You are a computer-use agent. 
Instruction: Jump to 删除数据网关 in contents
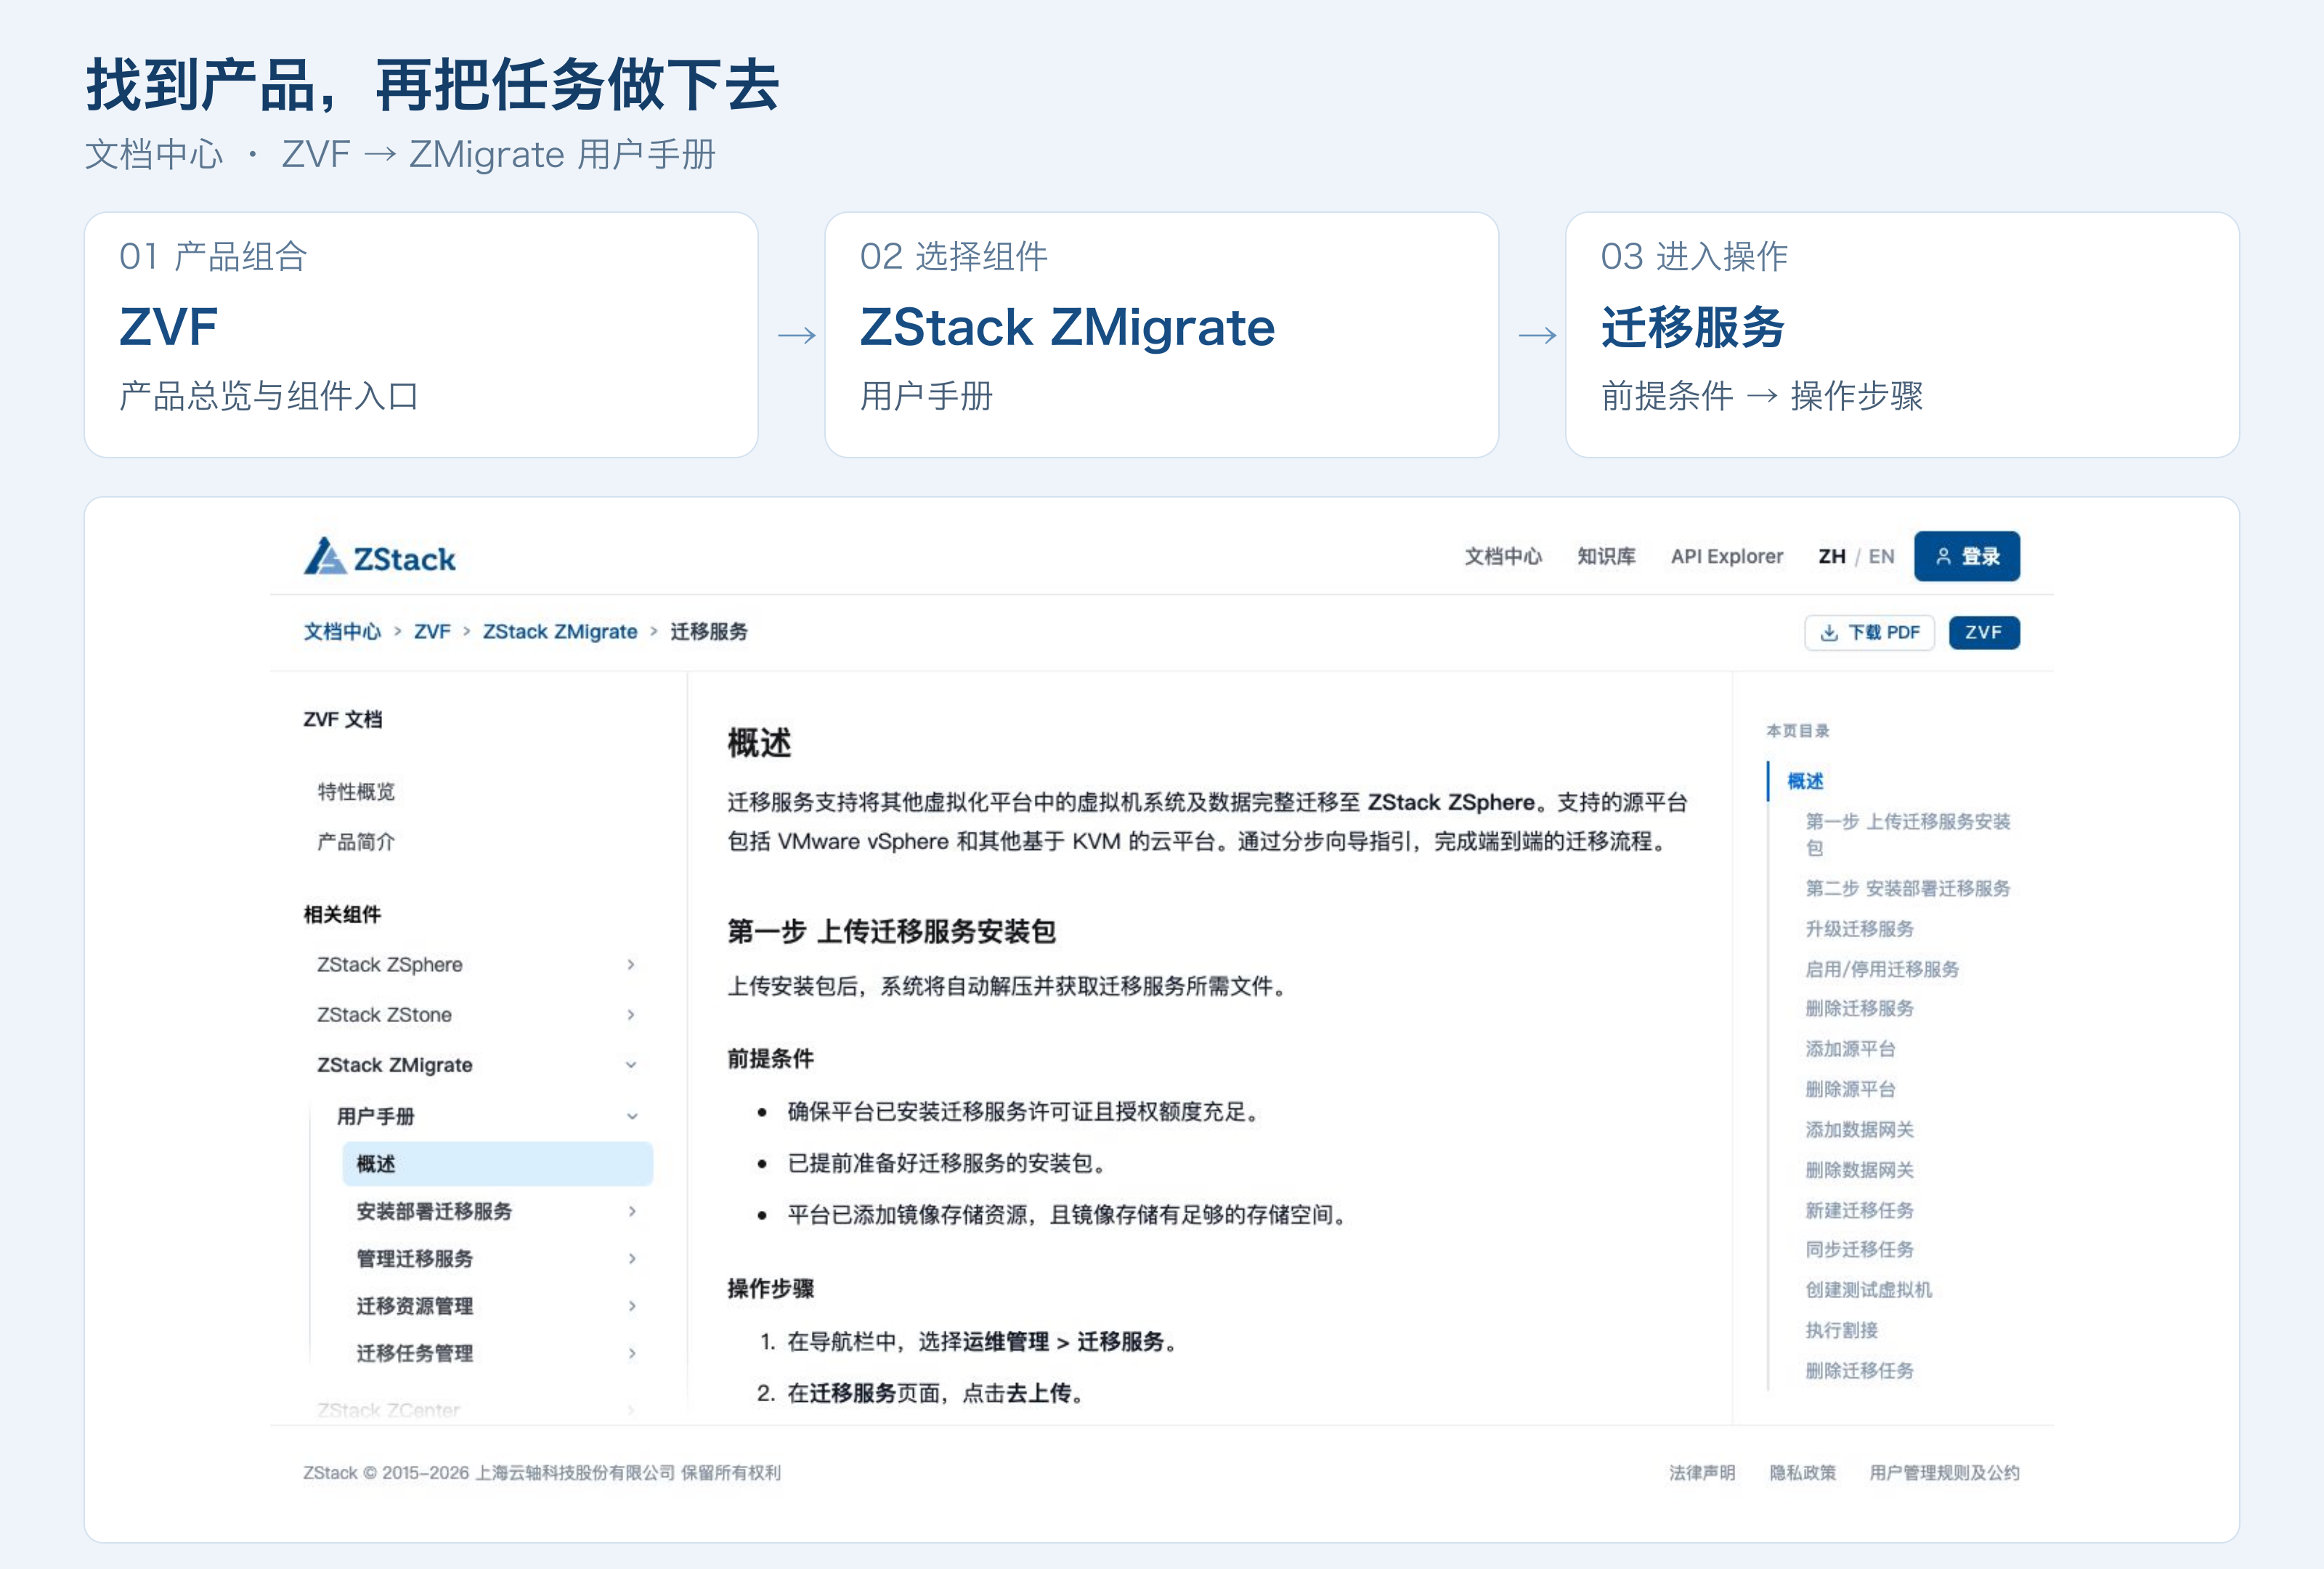pos(1859,1170)
